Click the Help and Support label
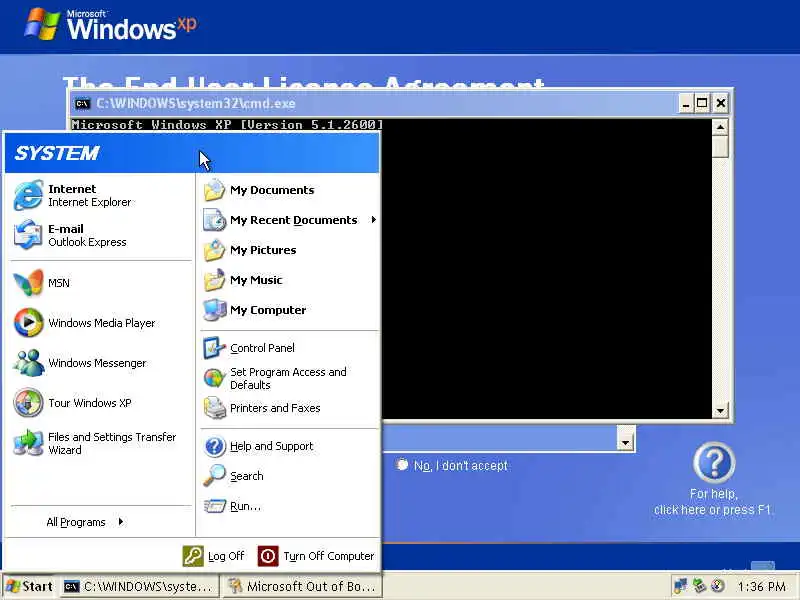 click(271, 446)
